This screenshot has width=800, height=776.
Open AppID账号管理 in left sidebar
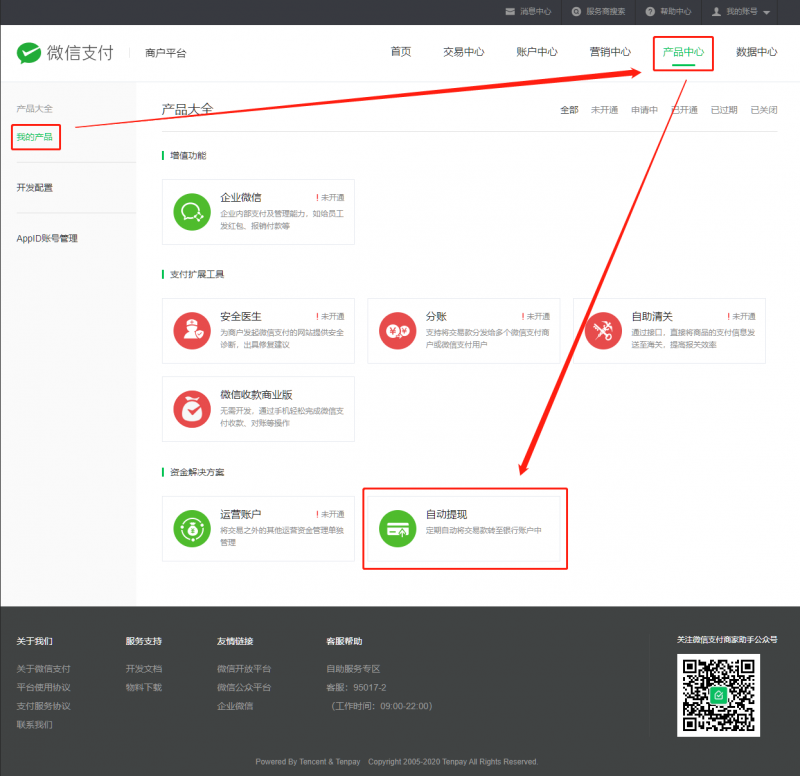click(x=47, y=238)
